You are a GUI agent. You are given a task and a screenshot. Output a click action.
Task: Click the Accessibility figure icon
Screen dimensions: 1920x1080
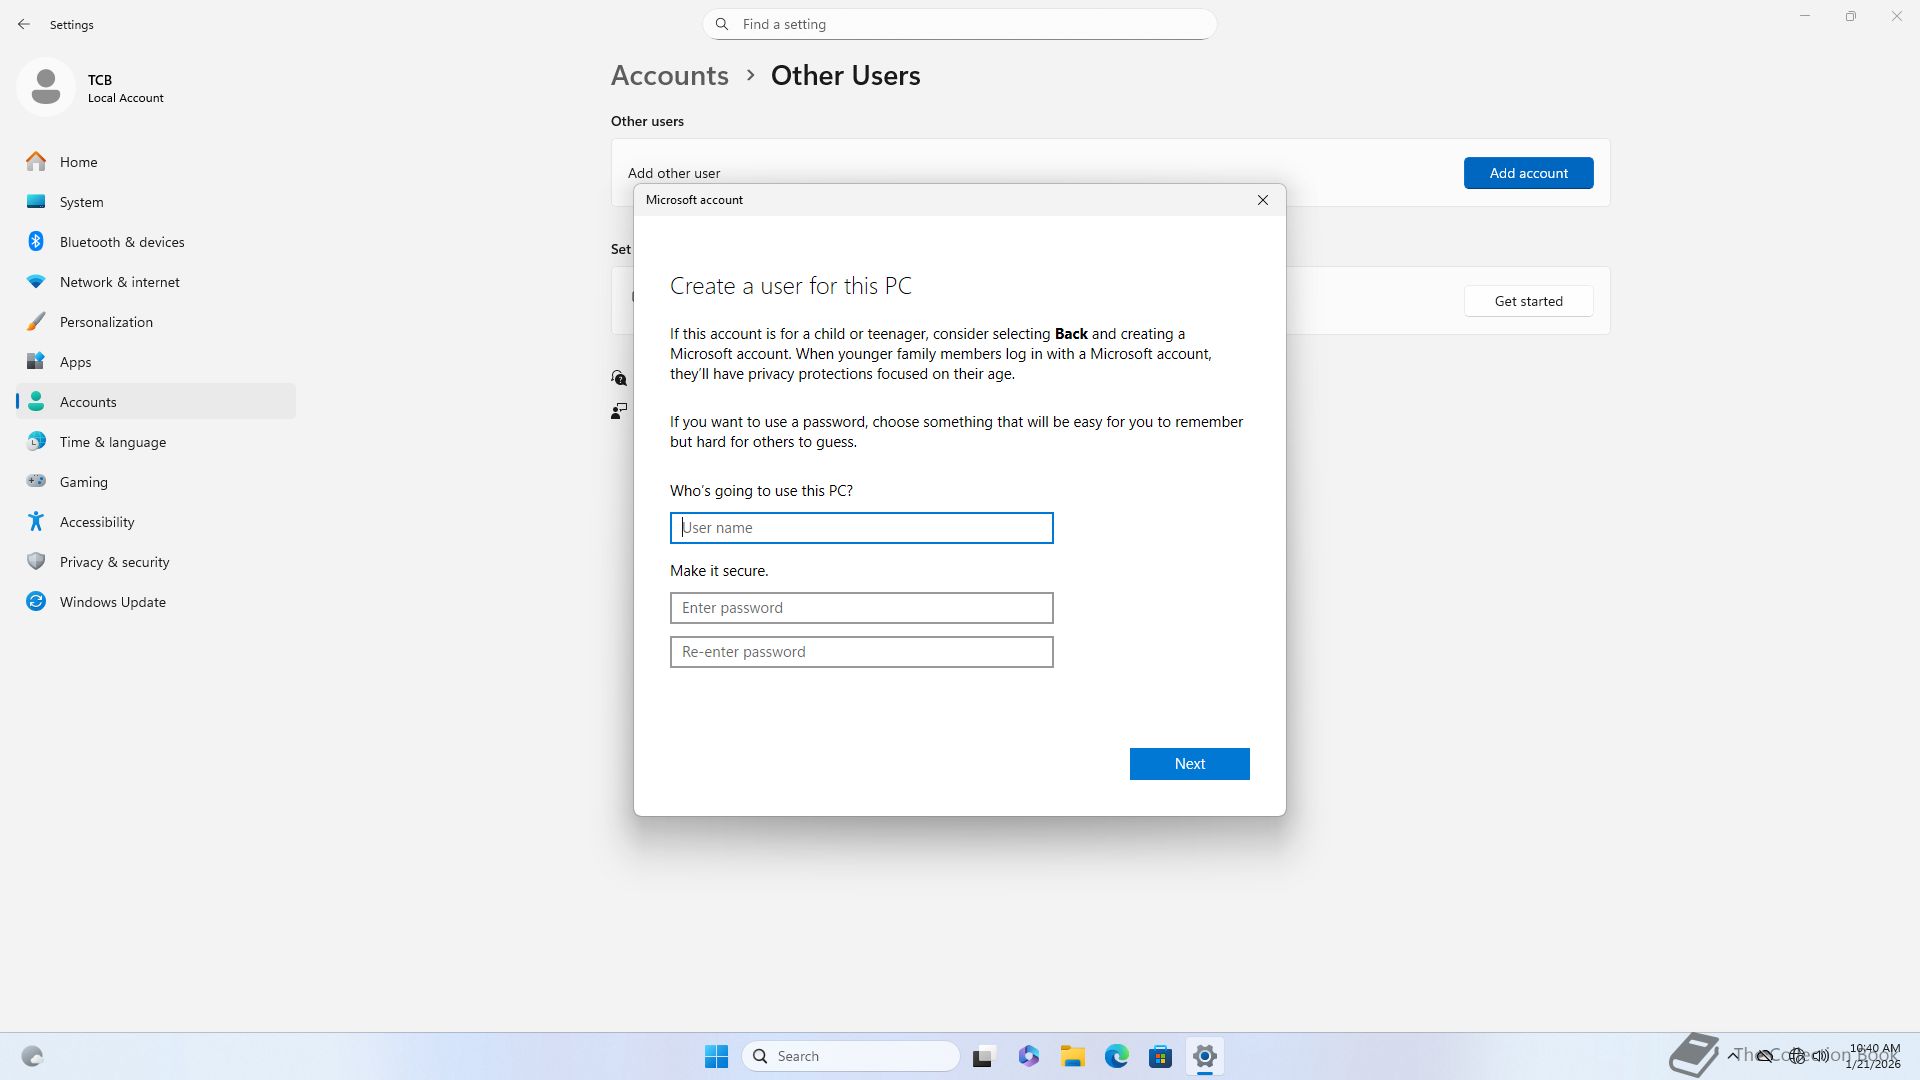(x=36, y=521)
